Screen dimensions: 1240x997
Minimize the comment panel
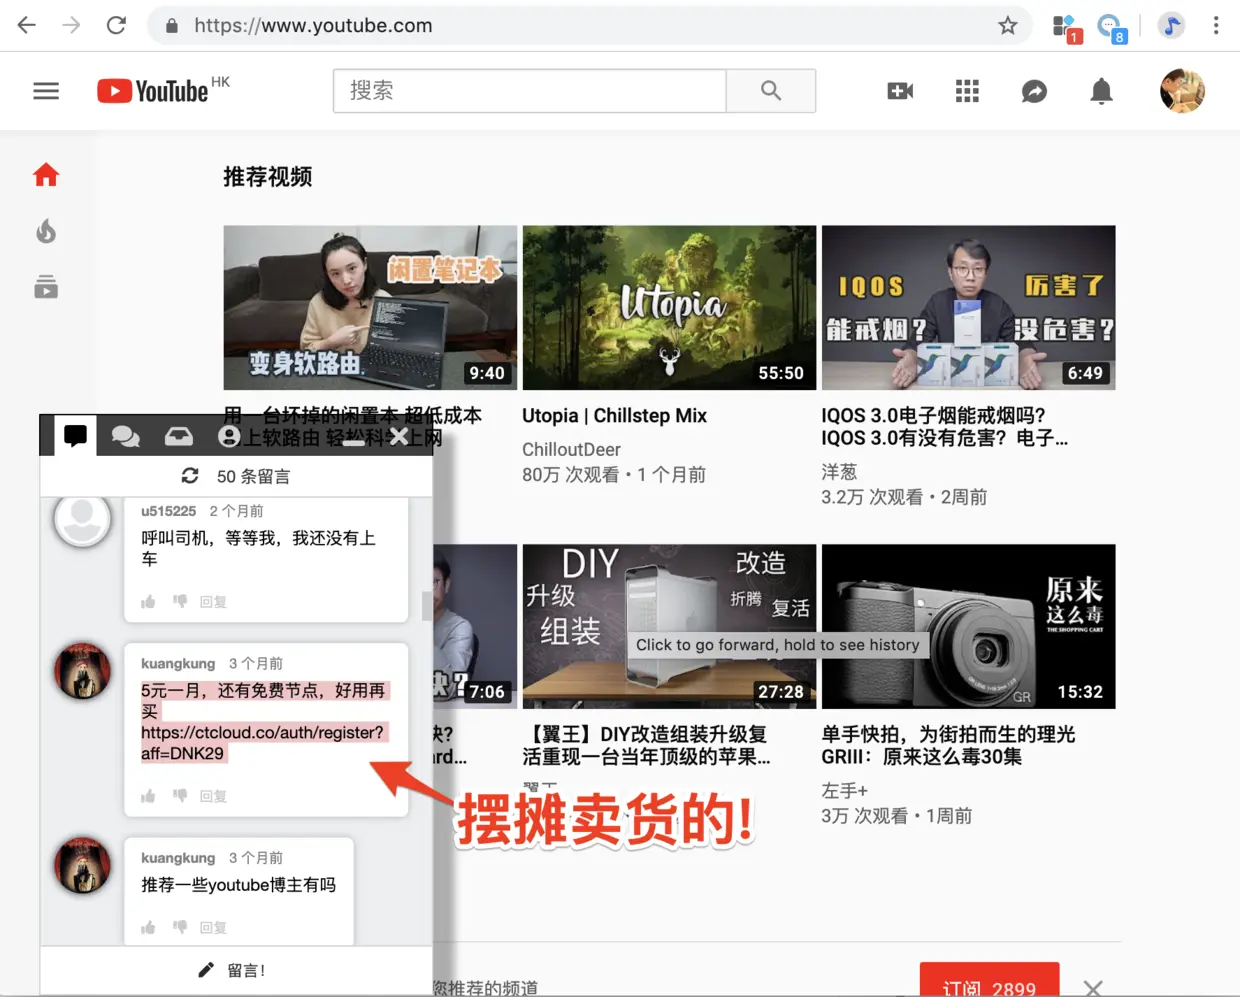pyautogui.click(x=354, y=442)
